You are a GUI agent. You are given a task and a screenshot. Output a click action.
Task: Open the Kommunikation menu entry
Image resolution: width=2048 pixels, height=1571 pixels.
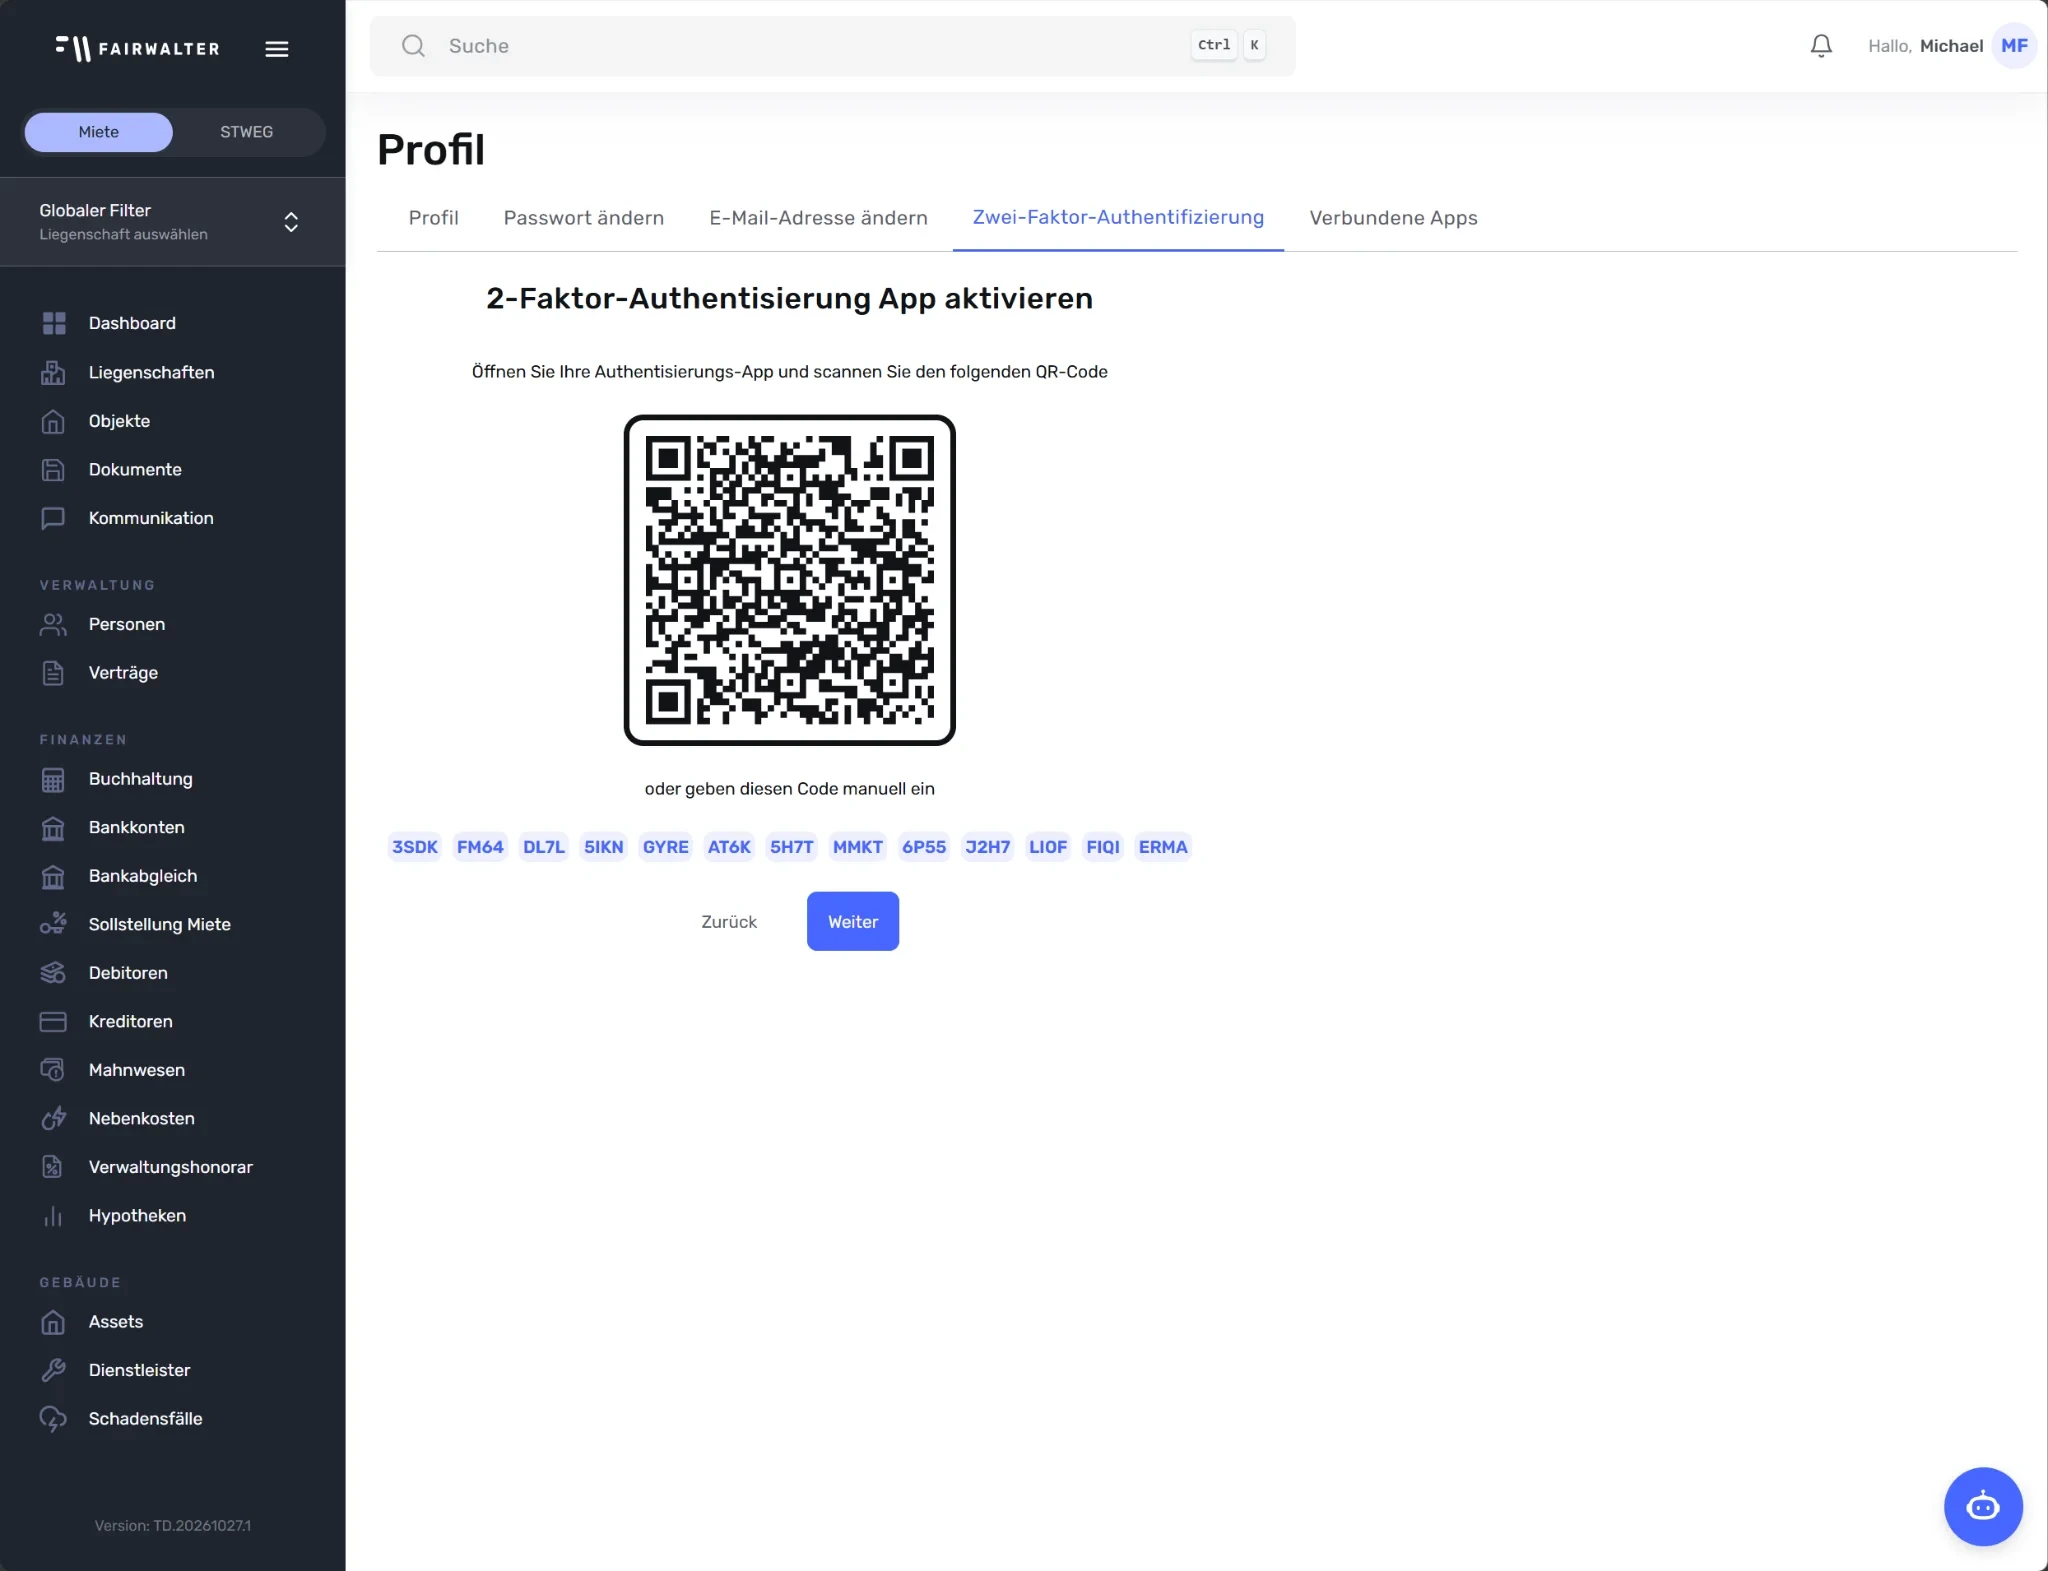(151, 518)
